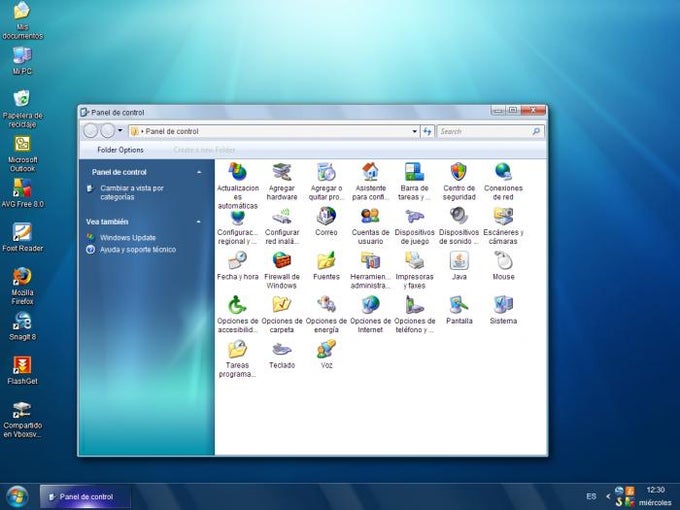This screenshot has height=510, width=680.
Task: Open Opciones de energía icon
Action: 326,305
